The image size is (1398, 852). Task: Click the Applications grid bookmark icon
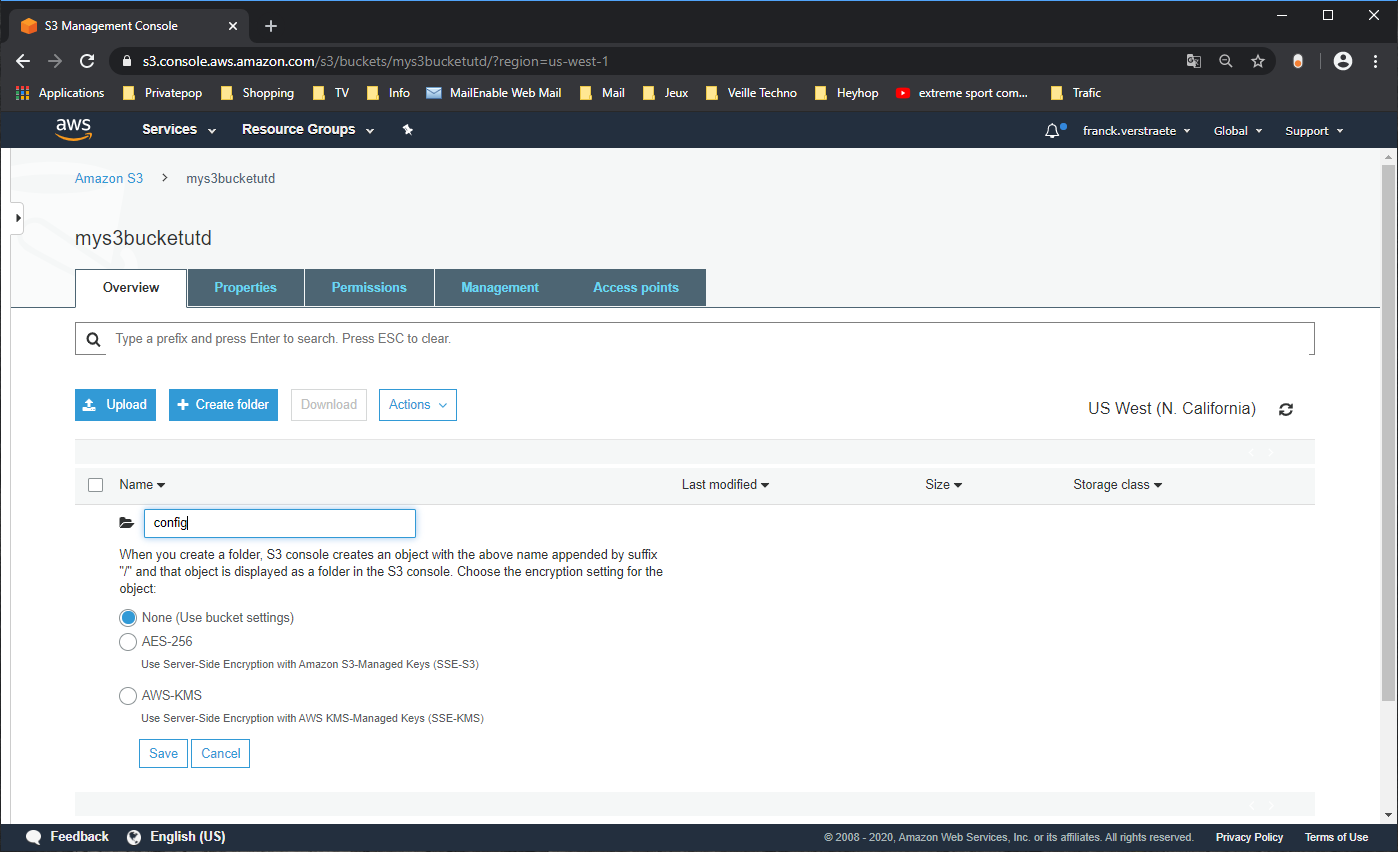click(23, 93)
